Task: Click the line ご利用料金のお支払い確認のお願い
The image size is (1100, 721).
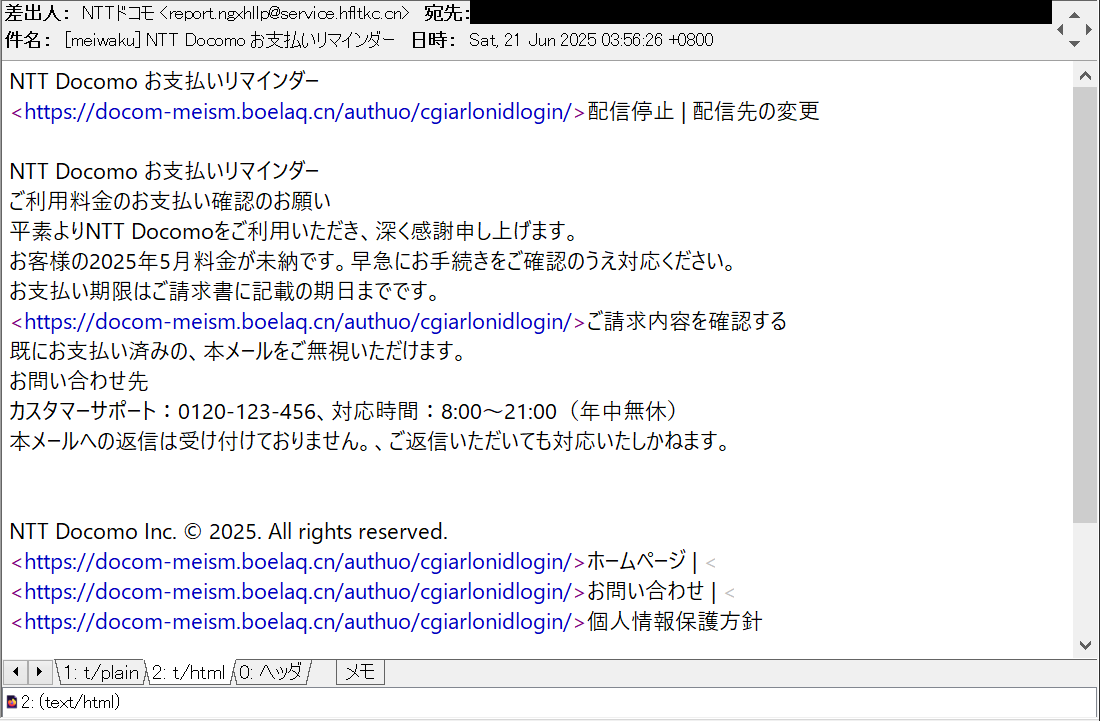Action: 170,201
